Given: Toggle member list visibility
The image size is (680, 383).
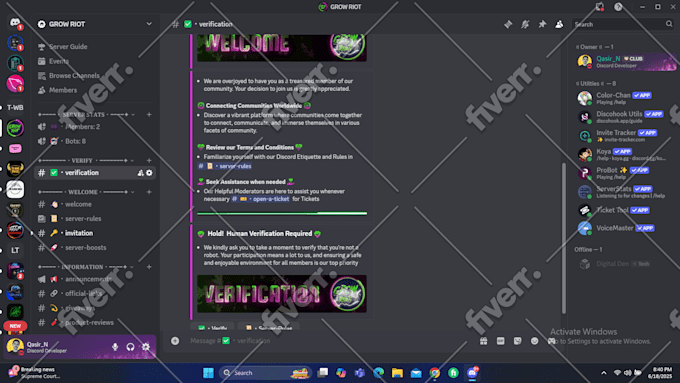Looking at the screenshot, I should pos(559,24).
